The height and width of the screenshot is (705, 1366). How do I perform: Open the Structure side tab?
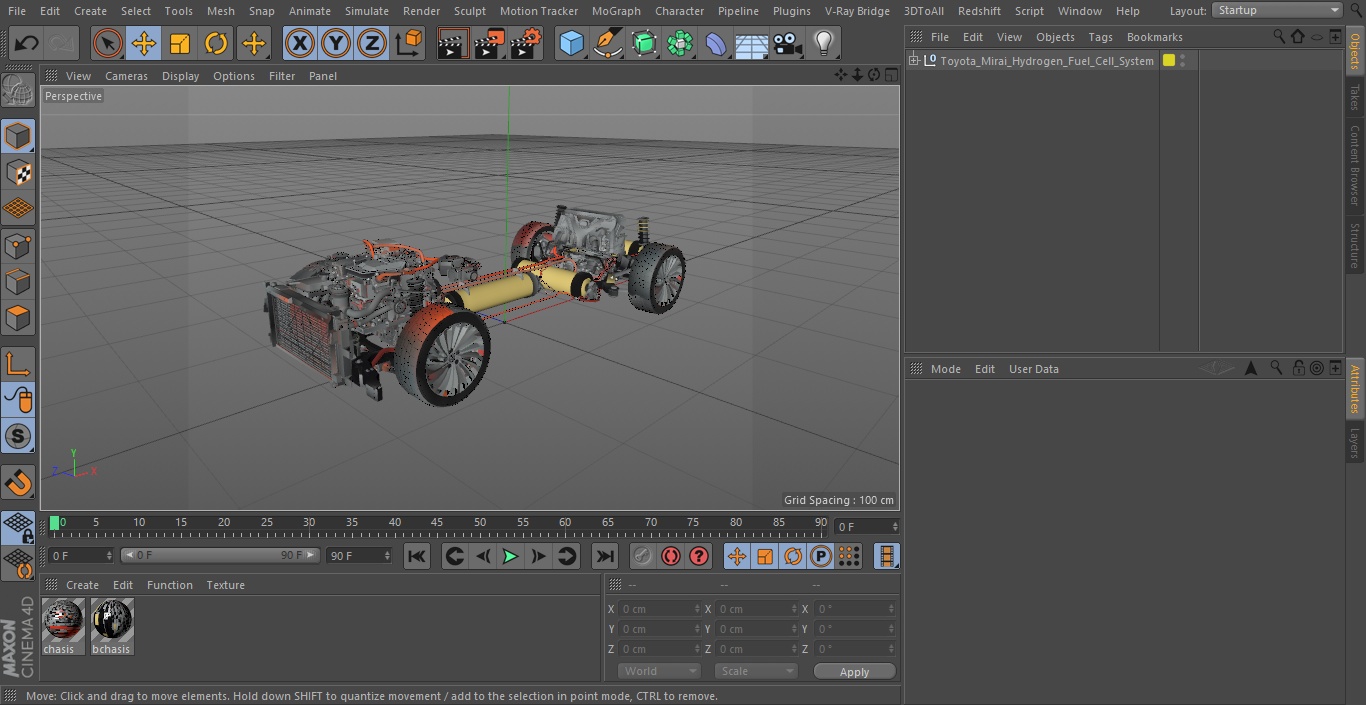1355,245
